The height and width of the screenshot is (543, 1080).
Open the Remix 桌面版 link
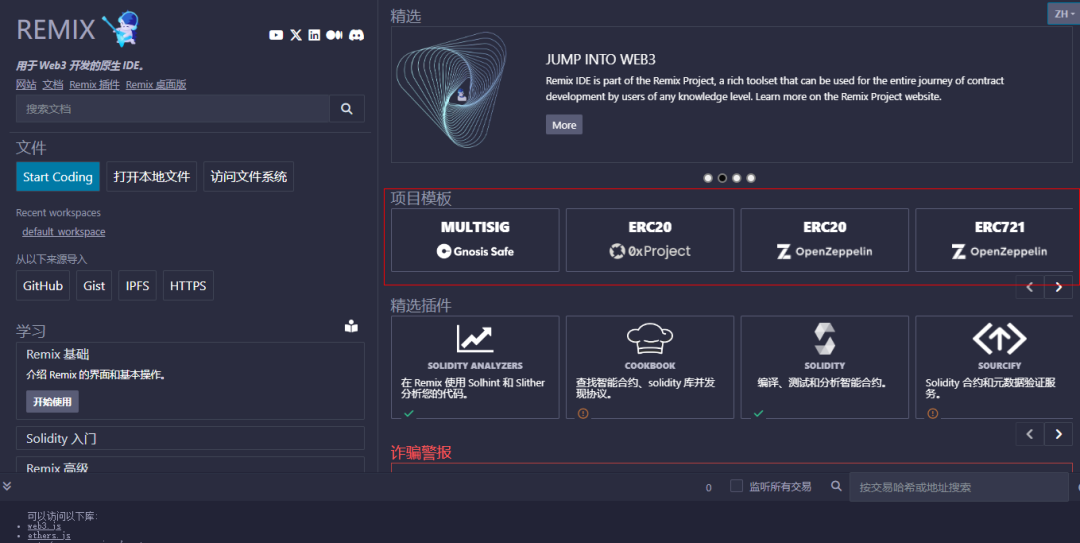click(x=156, y=85)
